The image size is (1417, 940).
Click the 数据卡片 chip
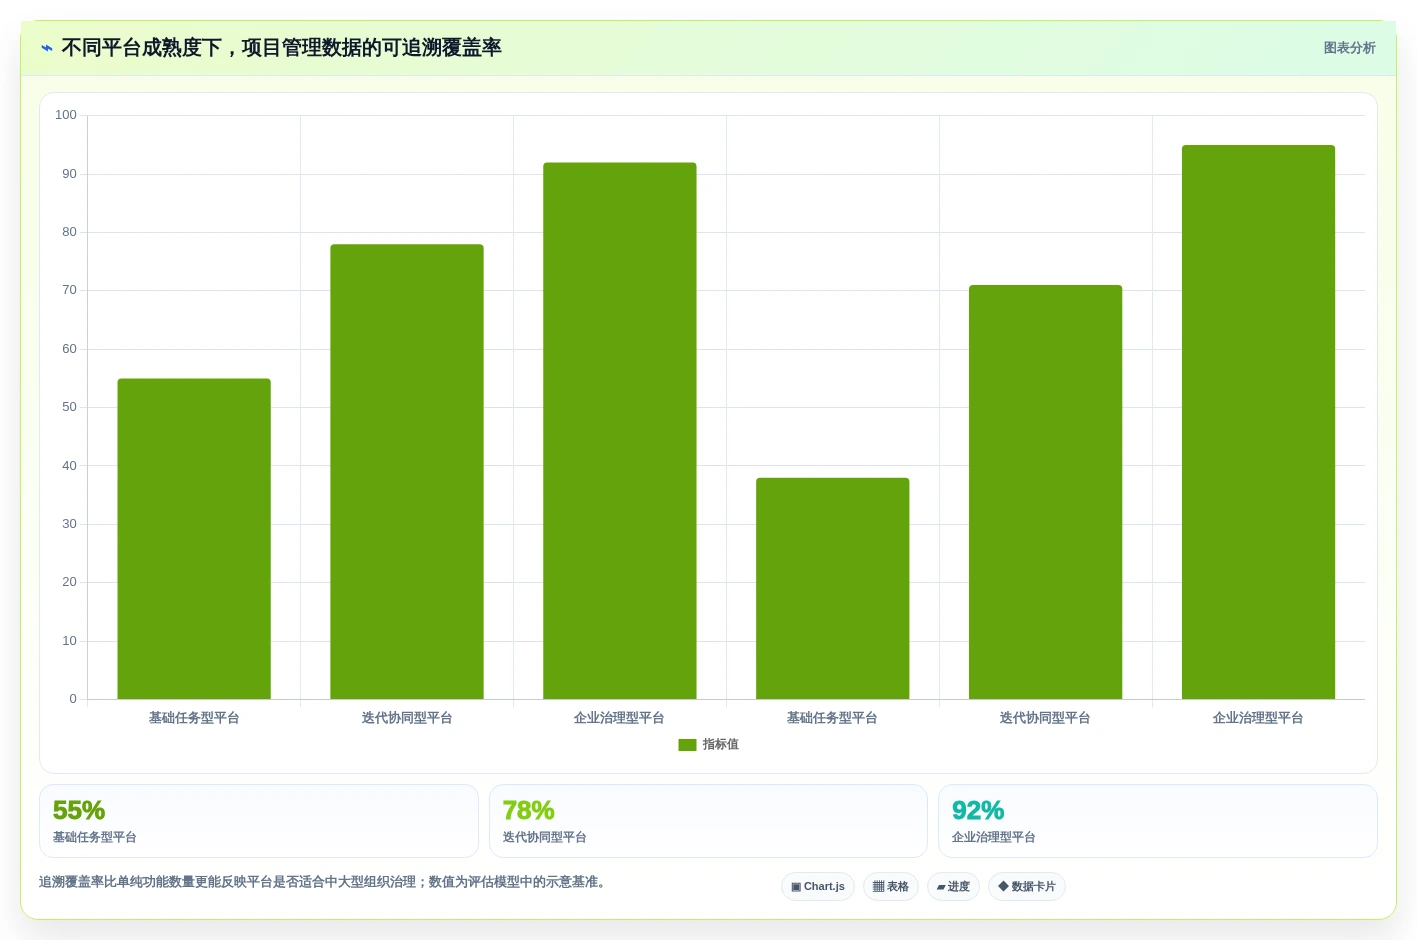1027,887
